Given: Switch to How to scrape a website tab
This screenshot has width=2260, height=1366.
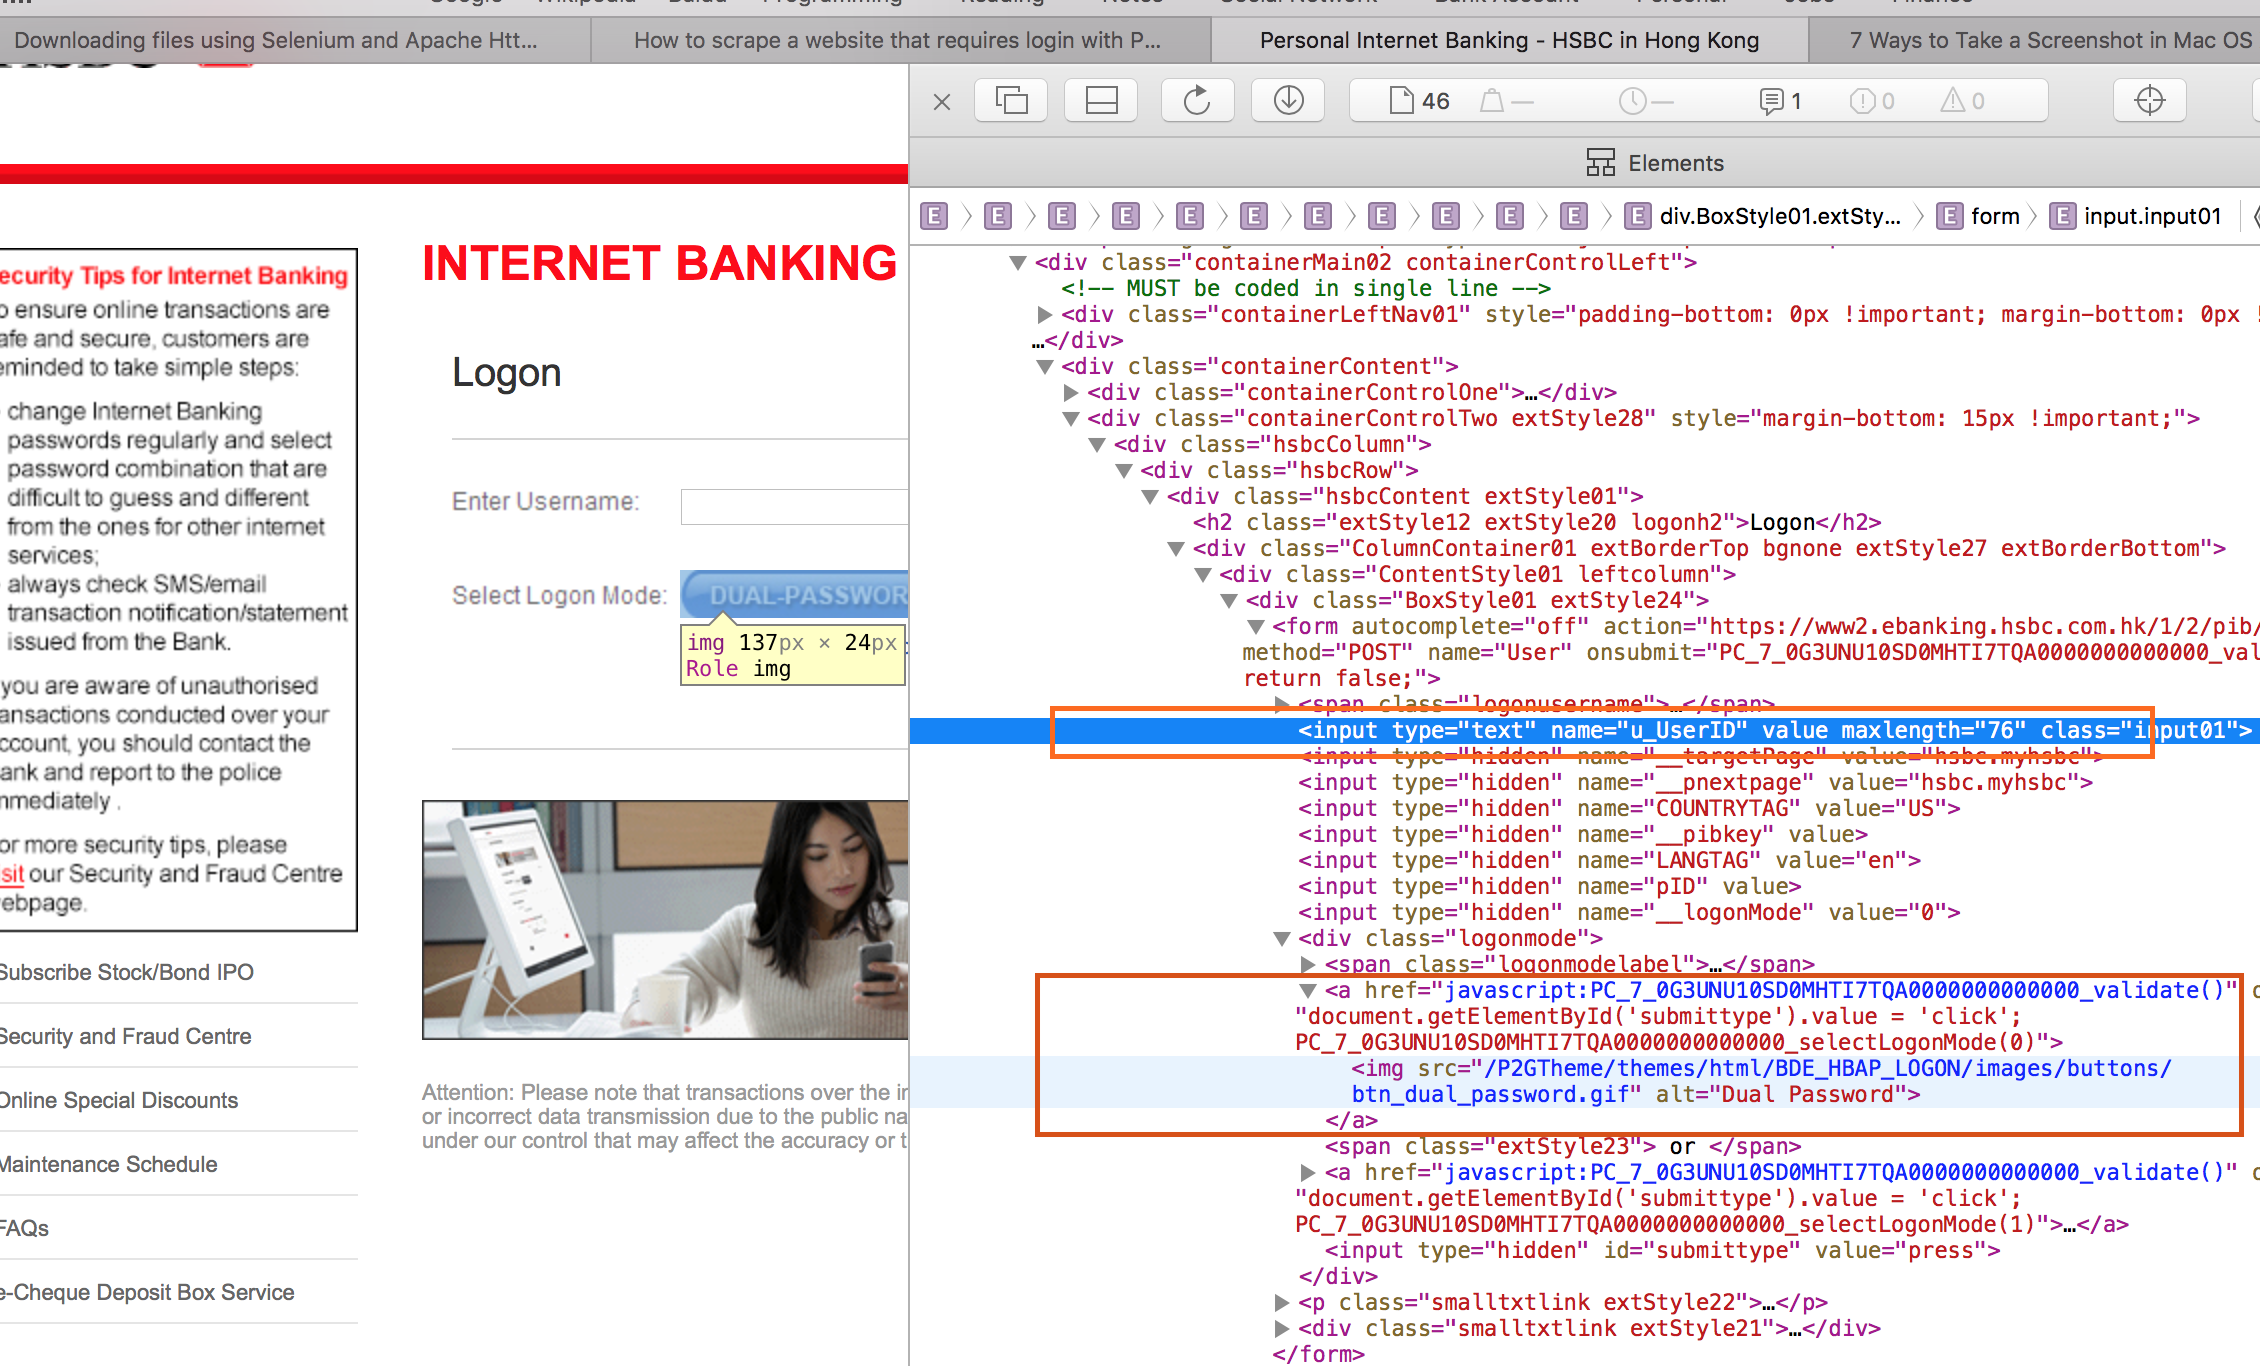Looking at the screenshot, I should coord(900,40).
